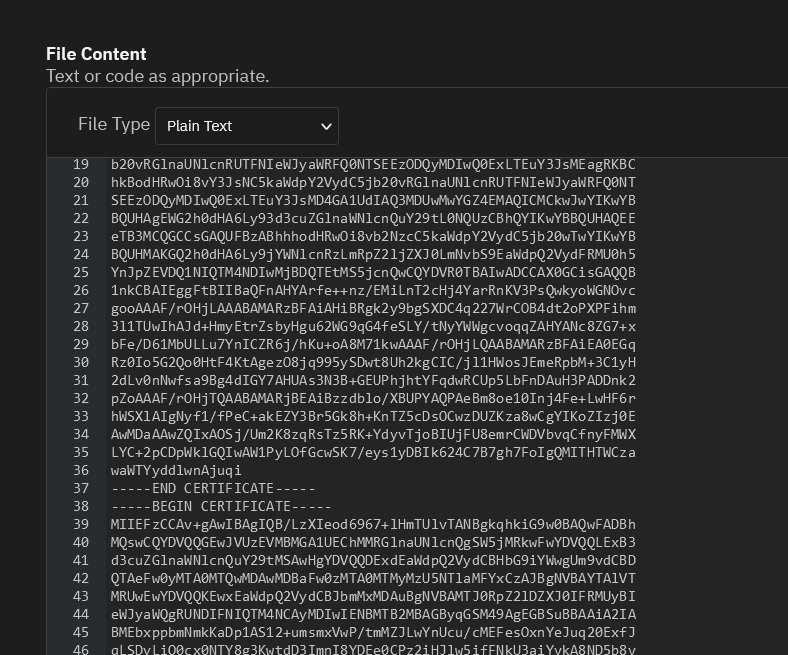Click the line starting with MIIEFzCCAv
The width and height of the screenshot is (788, 655).
click(373, 524)
